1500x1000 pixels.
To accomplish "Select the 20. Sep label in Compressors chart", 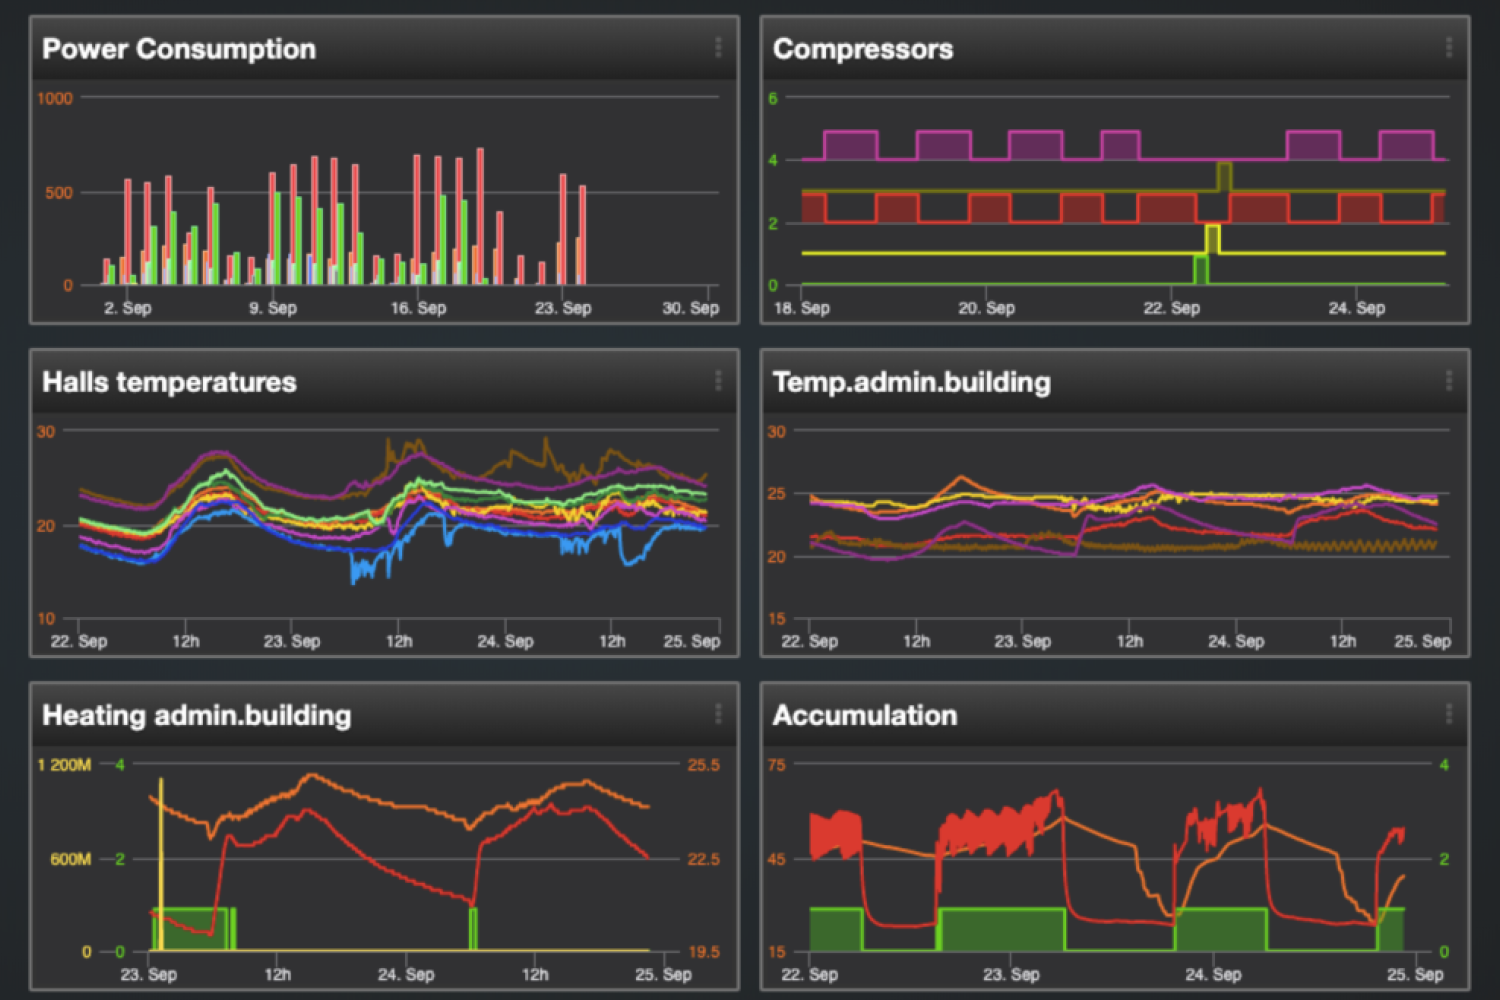I will coord(986,308).
